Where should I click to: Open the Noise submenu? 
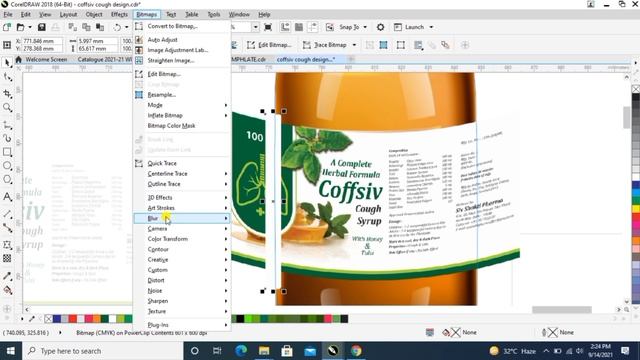[182, 291]
